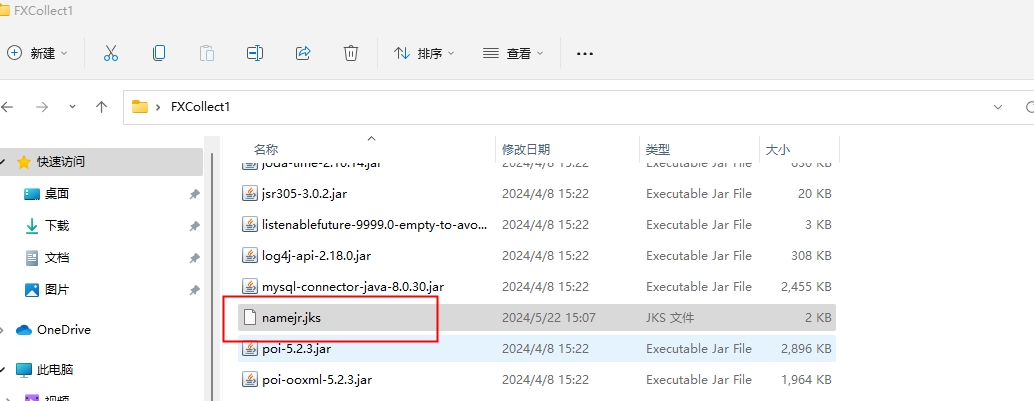Click the jar icon of listenablefuture file
This screenshot has height=401, width=1034.
tap(249, 224)
